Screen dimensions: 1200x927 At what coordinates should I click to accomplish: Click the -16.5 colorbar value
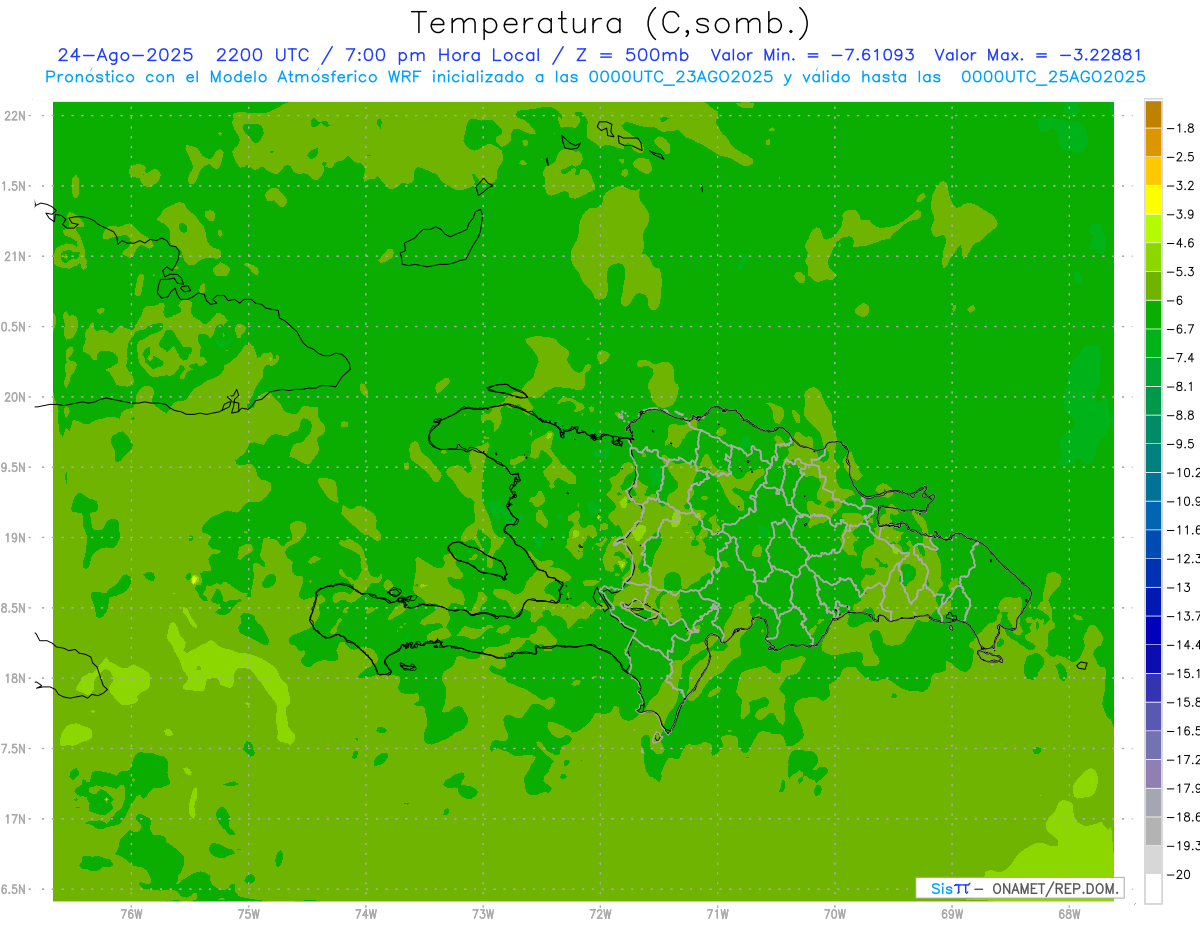(x=1183, y=731)
